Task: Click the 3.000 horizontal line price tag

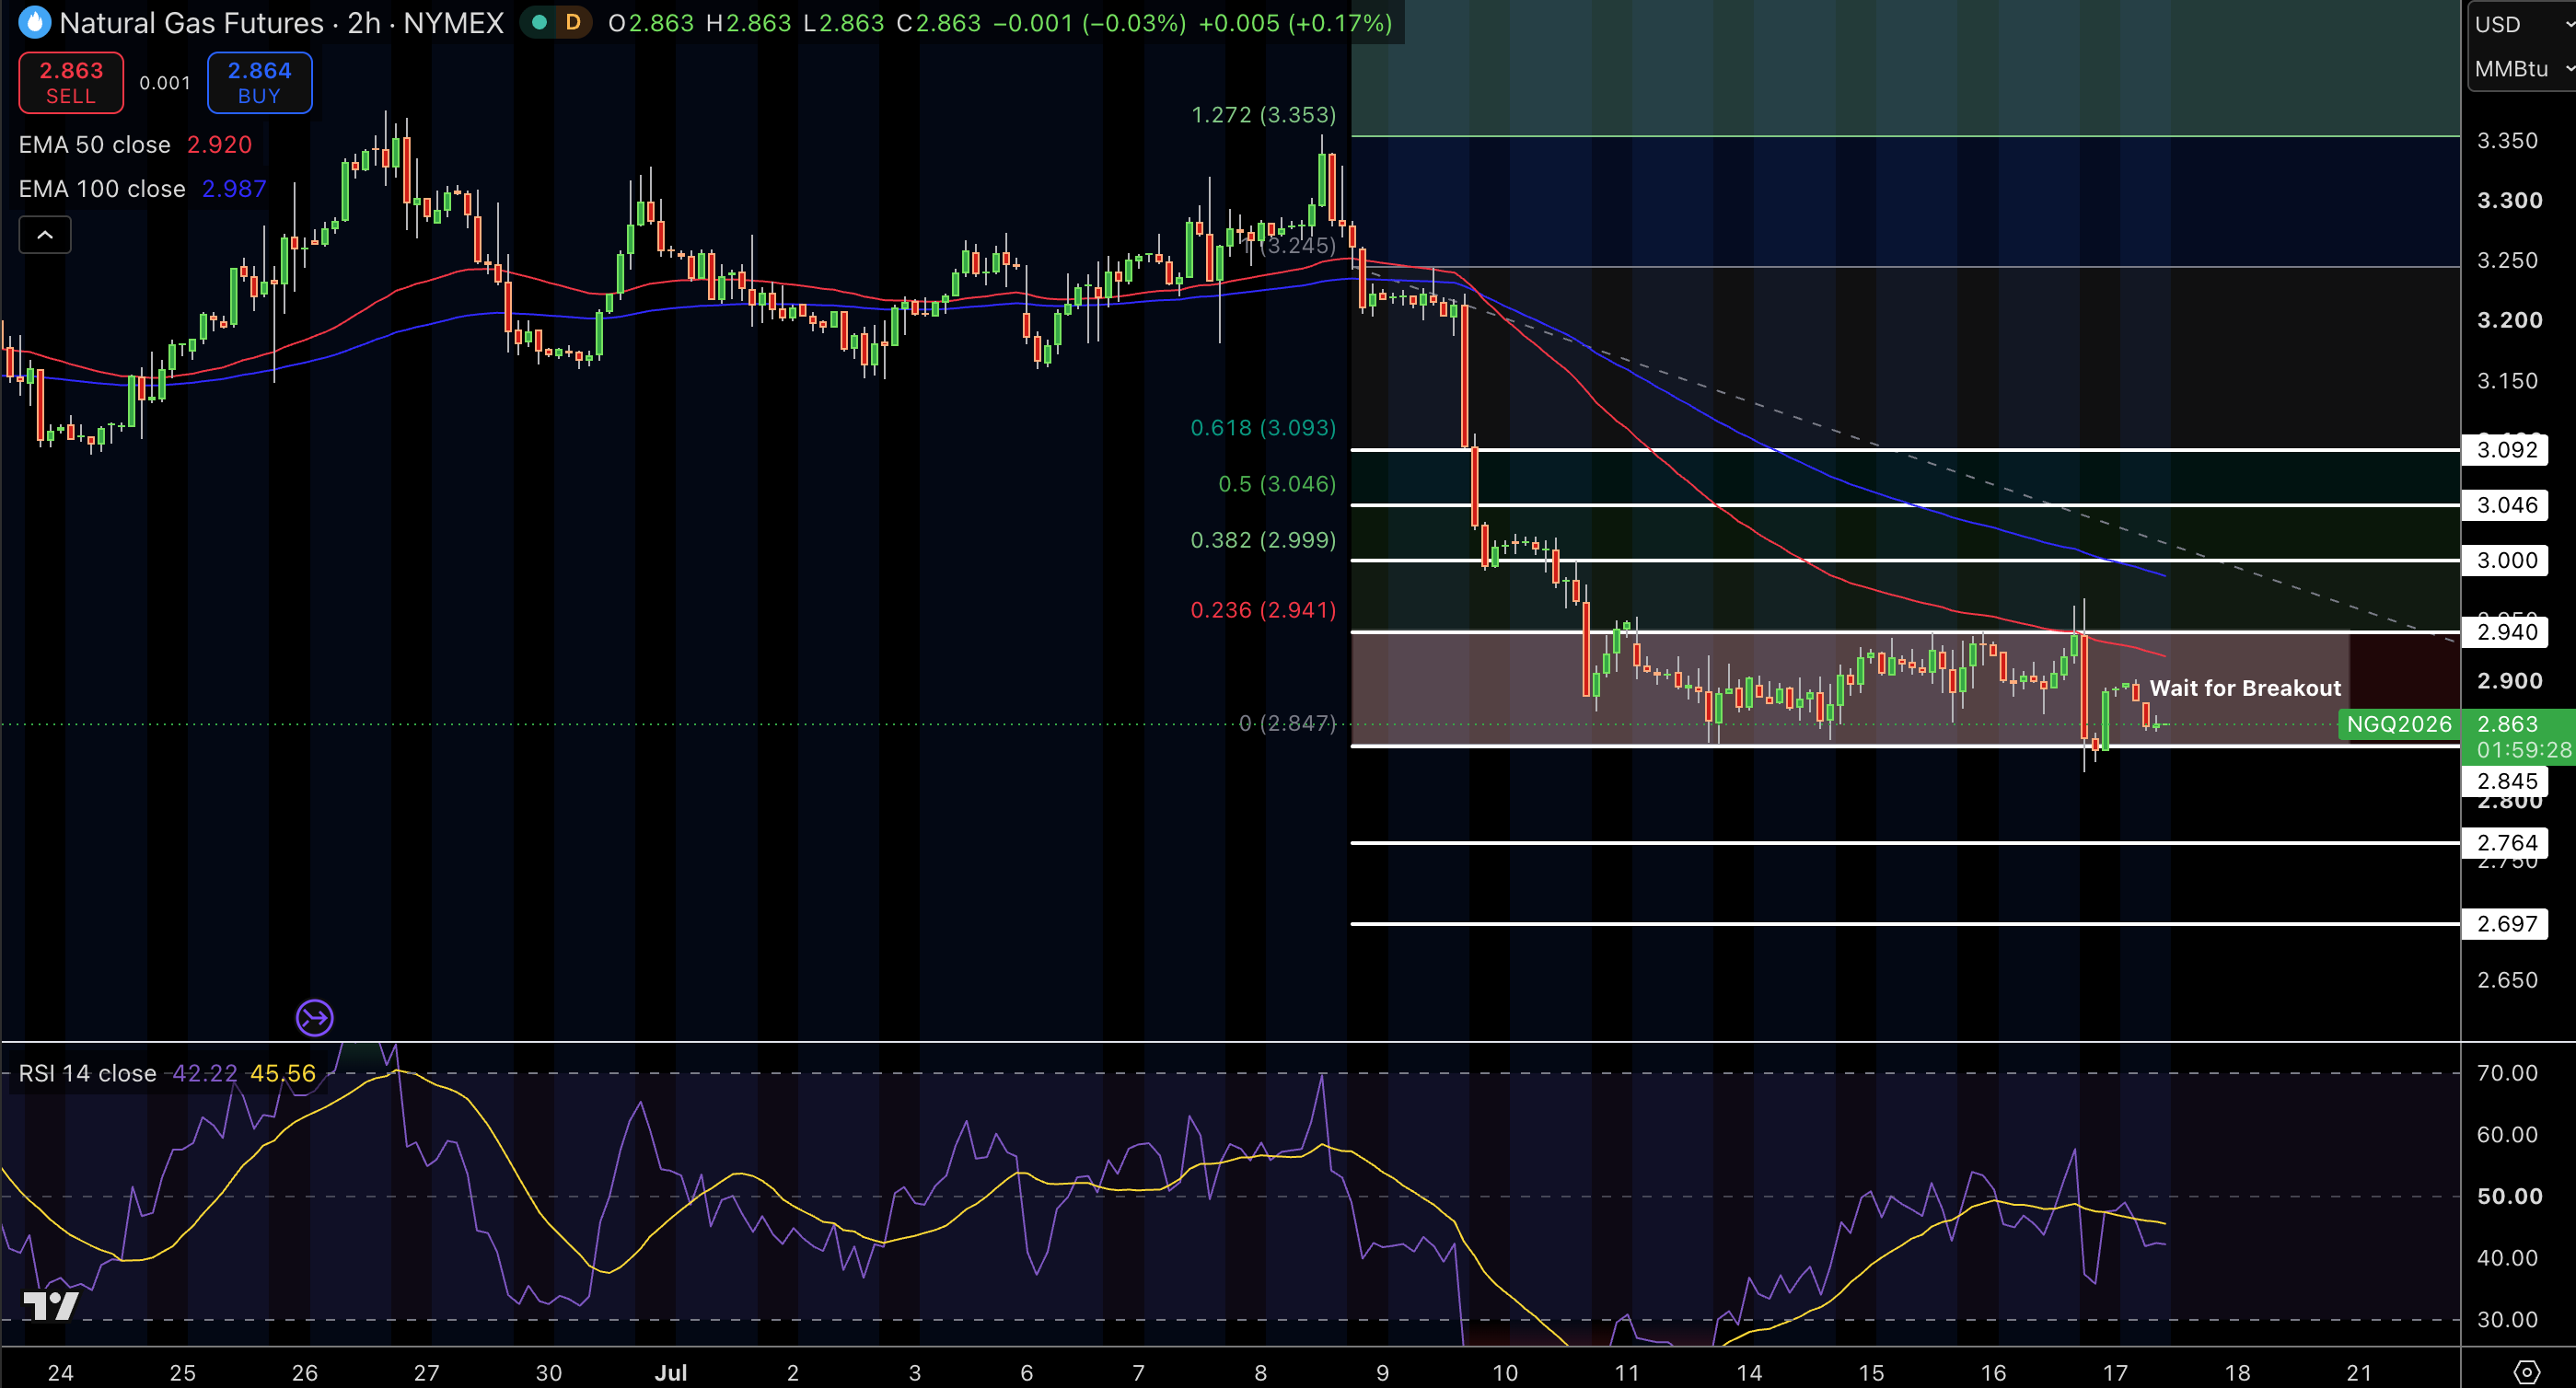Action: tap(2505, 560)
